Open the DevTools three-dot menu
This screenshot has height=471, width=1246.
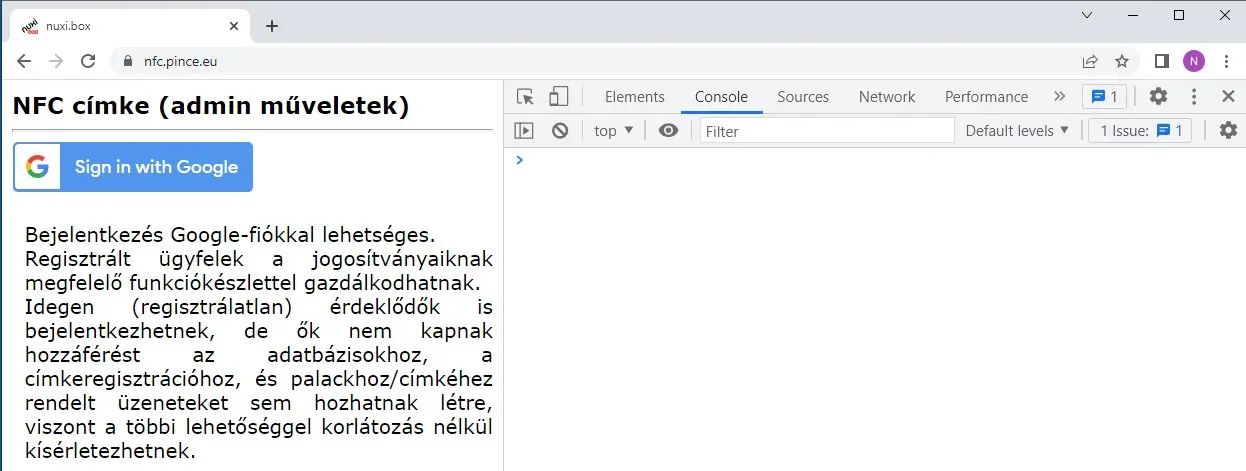(x=1194, y=97)
